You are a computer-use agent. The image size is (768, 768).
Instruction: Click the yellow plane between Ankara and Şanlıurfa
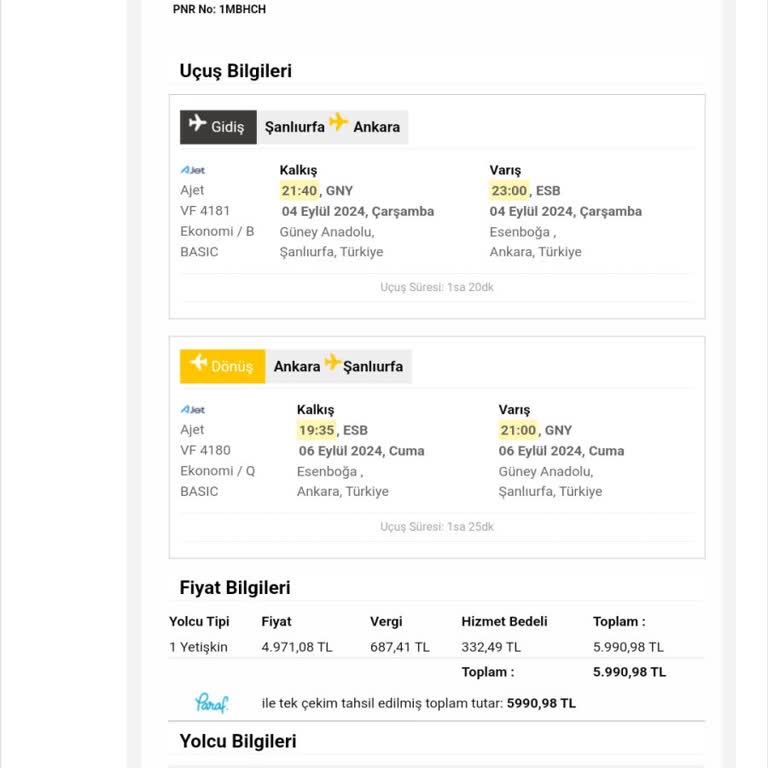[332, 363]
